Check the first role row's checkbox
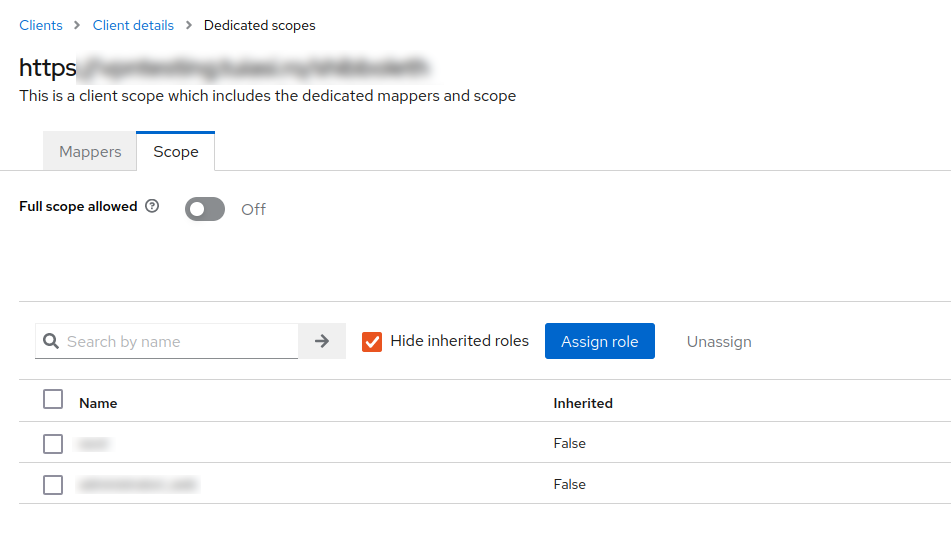The width and height of the screenshot is (951, 539). [53, 443]
